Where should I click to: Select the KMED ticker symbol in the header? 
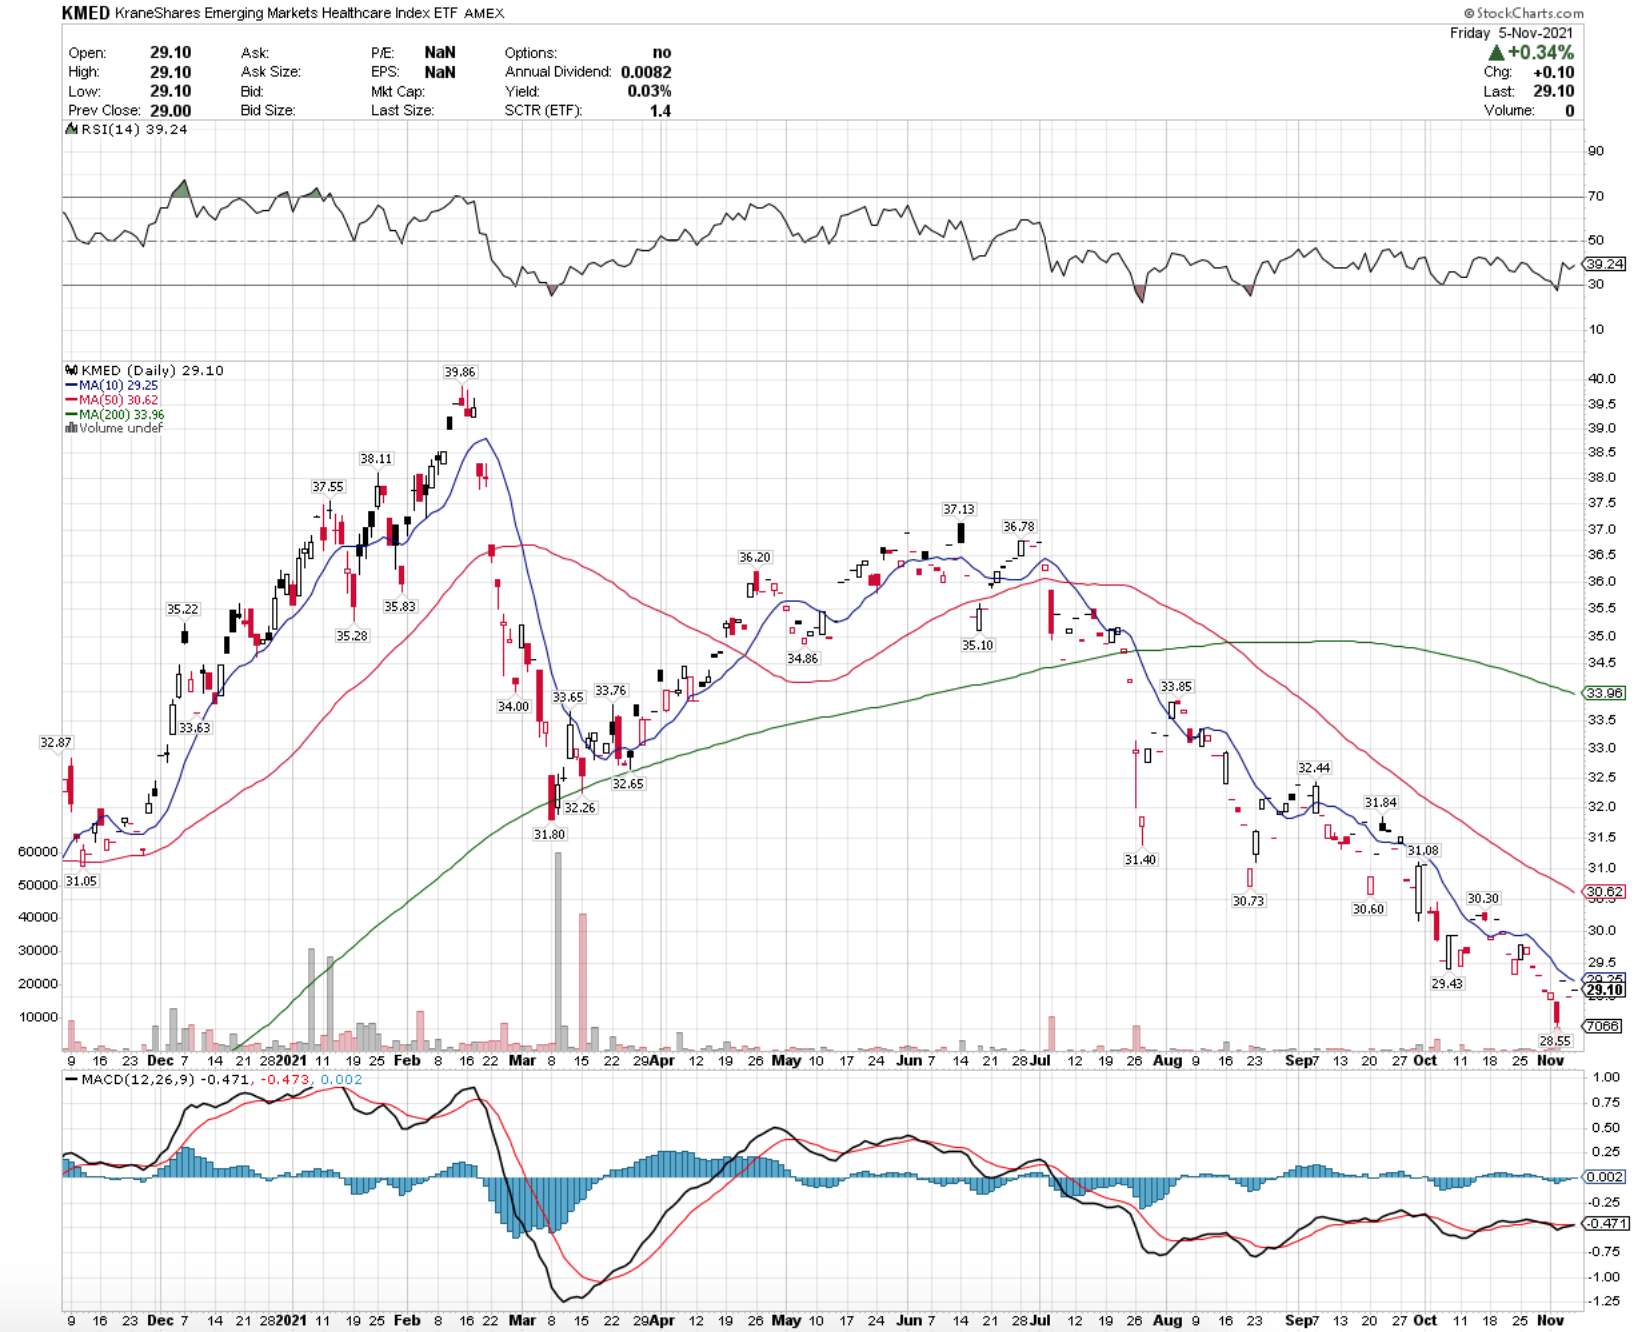click(86, 13)
